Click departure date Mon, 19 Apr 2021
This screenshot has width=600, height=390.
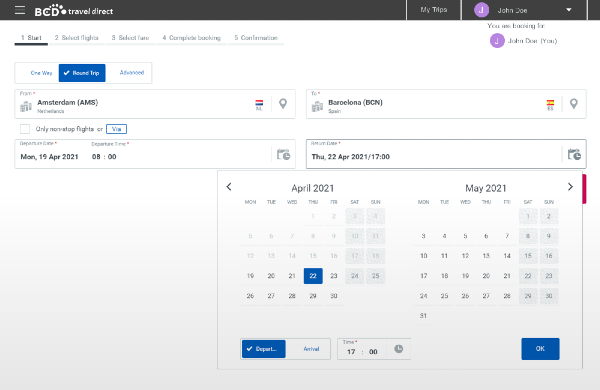tap(49, 157)
